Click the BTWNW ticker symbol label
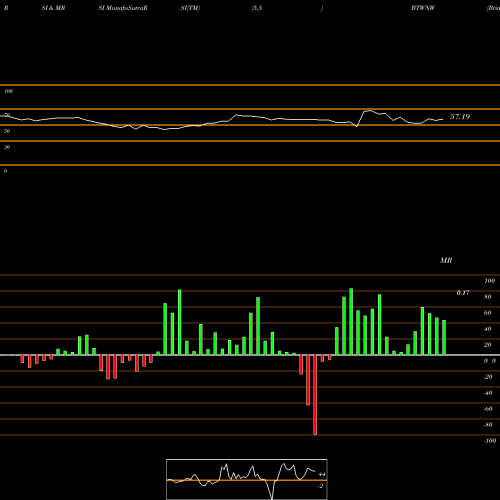This screenshot has height=500, width=500. click(x=423, y=8)
